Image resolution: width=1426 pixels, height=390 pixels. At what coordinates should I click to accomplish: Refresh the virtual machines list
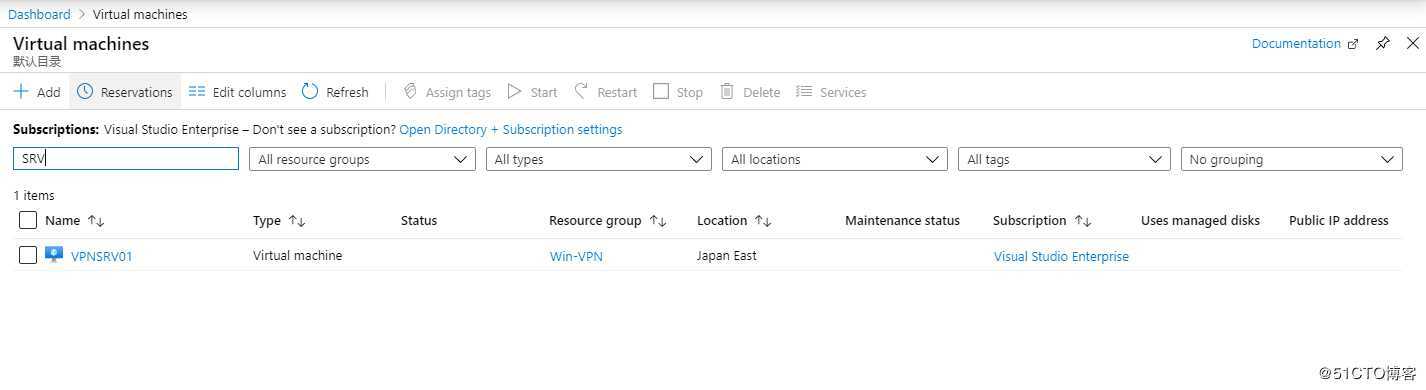(335, 92)
